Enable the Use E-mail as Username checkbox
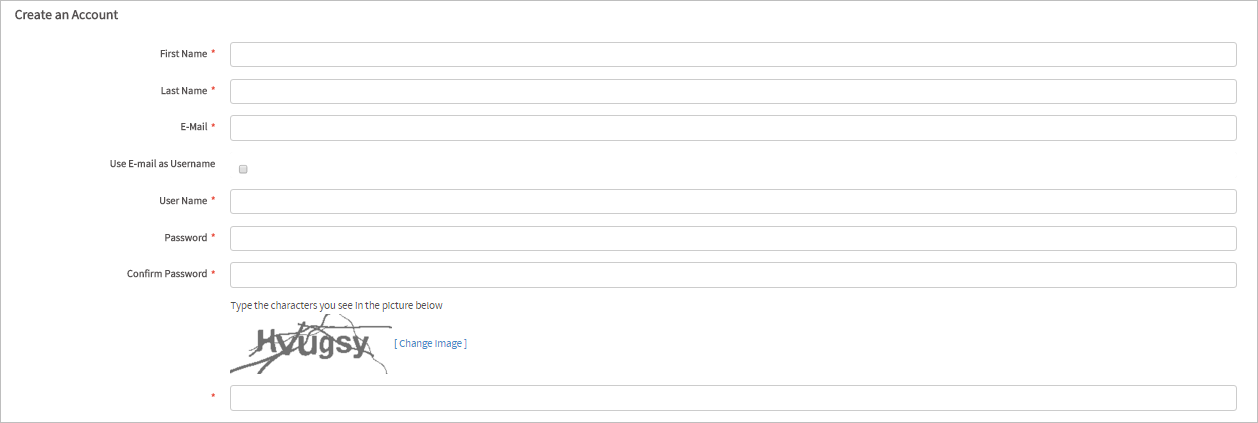 243,169
